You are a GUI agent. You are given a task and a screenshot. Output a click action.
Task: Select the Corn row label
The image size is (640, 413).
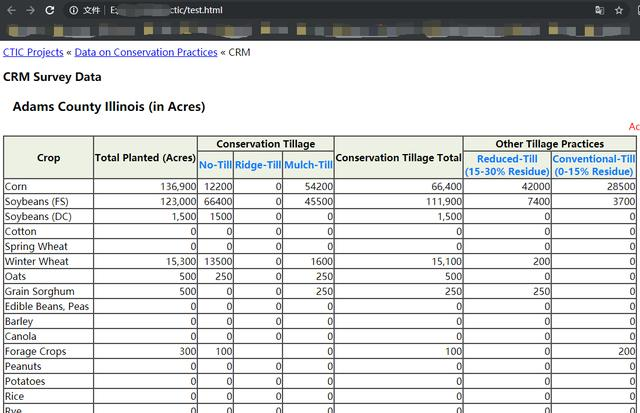(16, 187)
